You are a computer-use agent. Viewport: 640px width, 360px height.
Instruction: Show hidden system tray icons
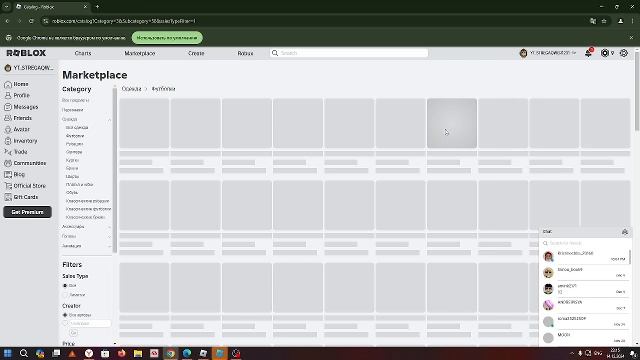(572, 353)
